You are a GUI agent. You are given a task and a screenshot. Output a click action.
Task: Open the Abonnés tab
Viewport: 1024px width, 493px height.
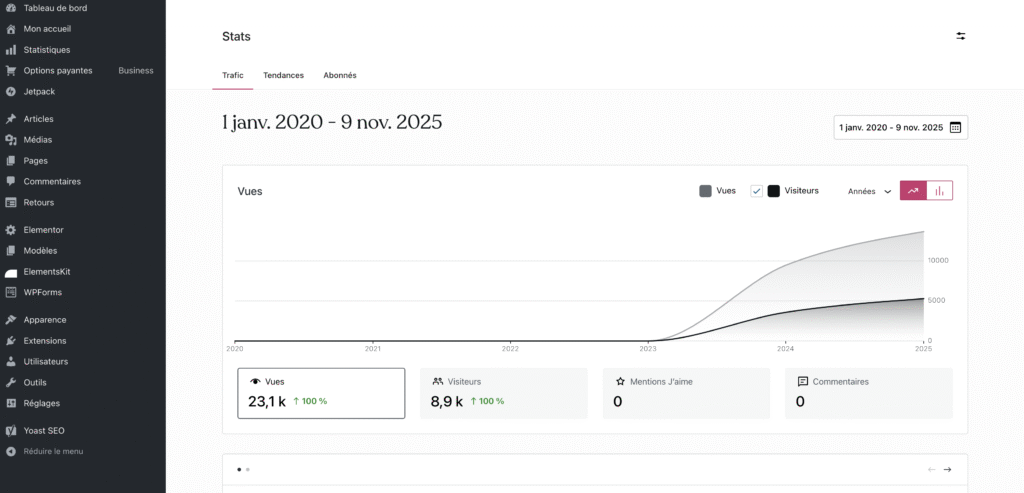click(x=340, y=75)
